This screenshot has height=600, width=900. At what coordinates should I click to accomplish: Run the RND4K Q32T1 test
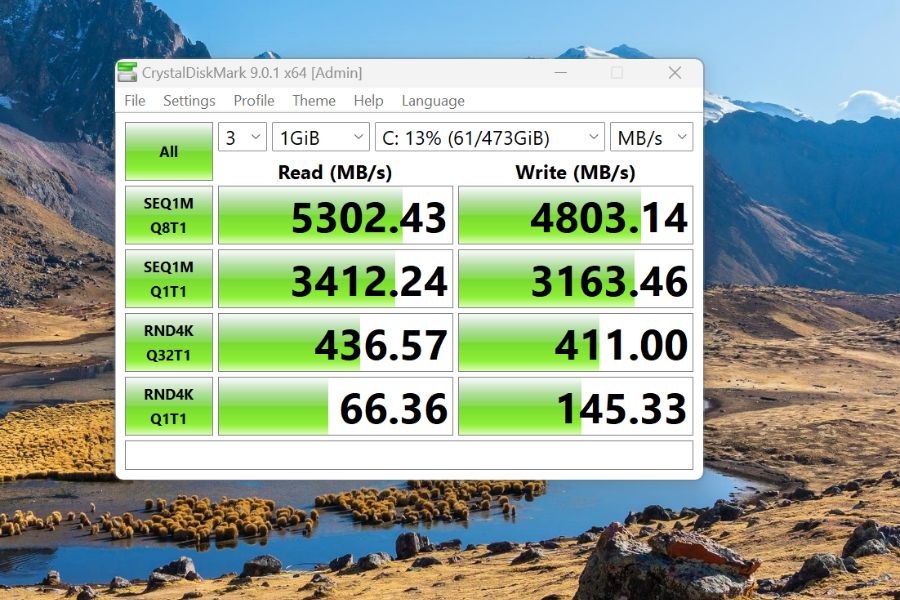point(168,342)
